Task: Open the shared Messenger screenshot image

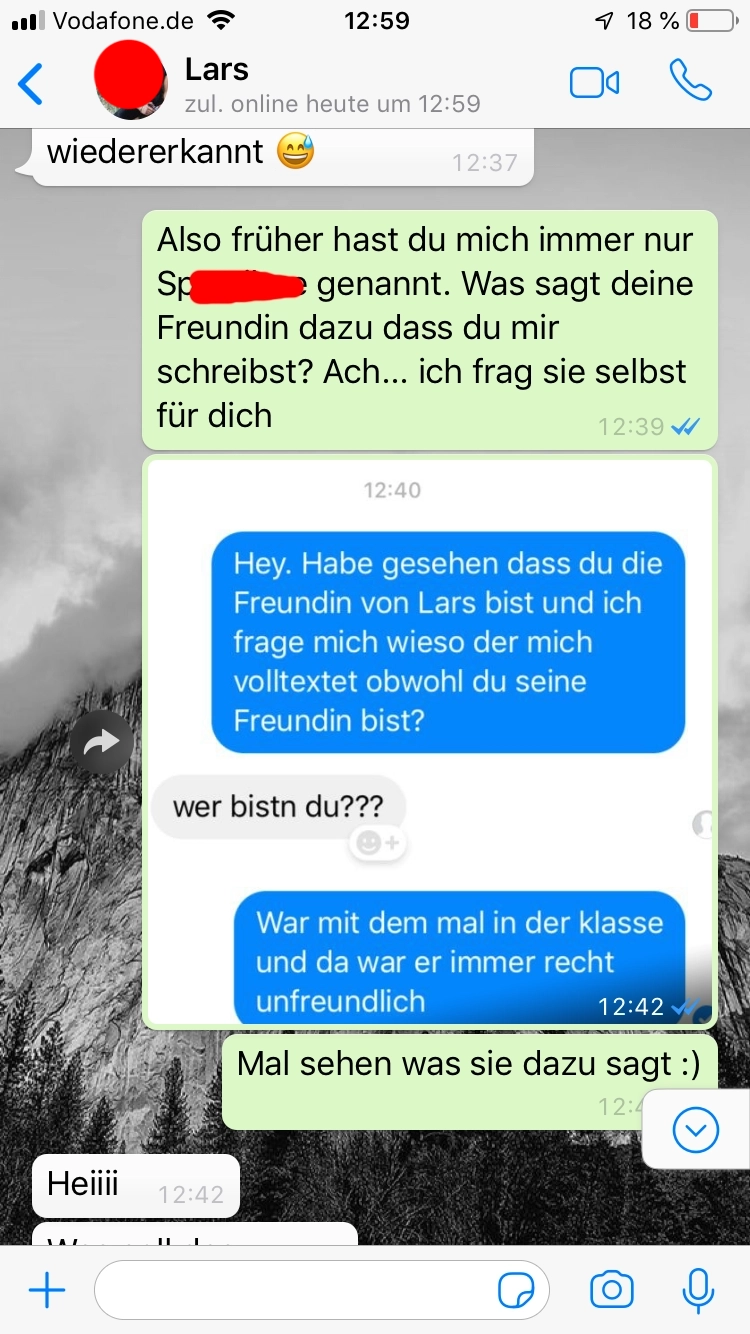Action: (430, 741)
